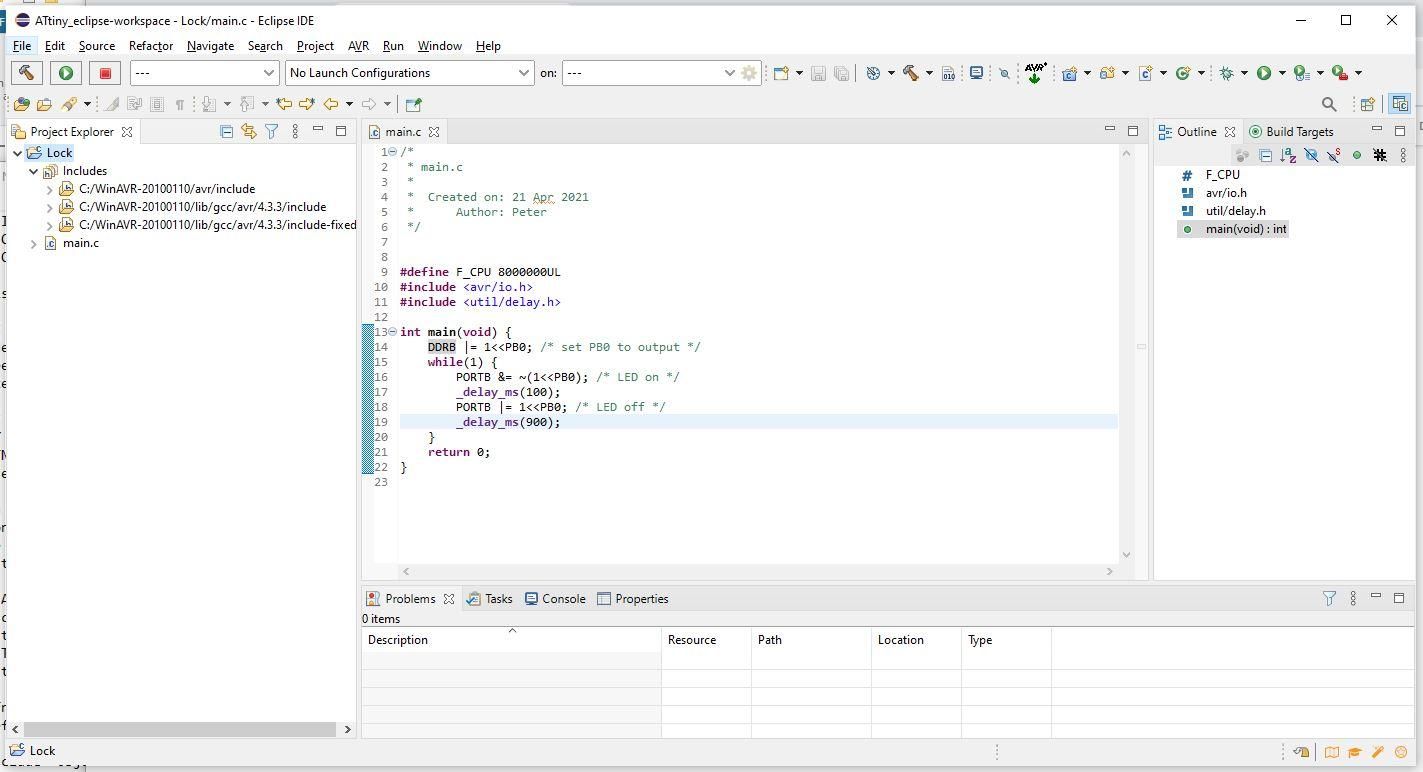Create a new C/C++ source file from the toolbar
1423x772 pixels.
coord(1147,72)
